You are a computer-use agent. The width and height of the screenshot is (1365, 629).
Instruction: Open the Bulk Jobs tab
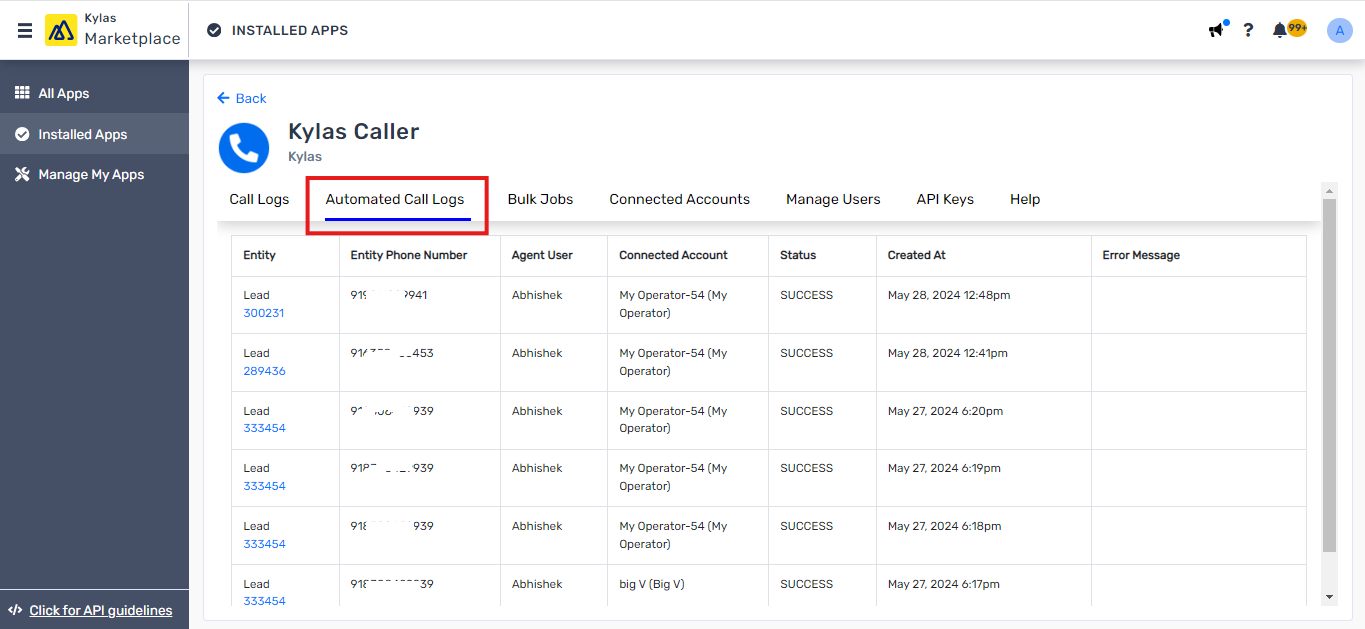540,199
